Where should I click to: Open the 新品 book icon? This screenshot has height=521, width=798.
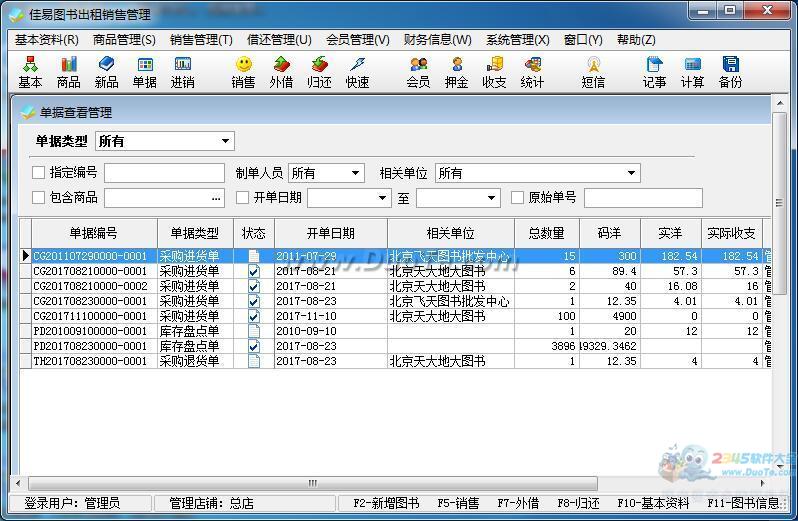(x=106, y=72)
